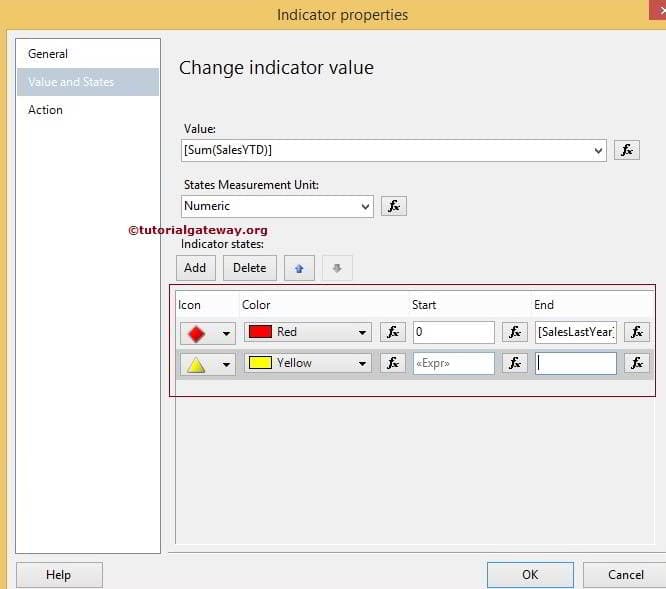The image size is (666, 589).
Task: Move indicator state up with blue arrow
Action: click(x=297, y=267)
